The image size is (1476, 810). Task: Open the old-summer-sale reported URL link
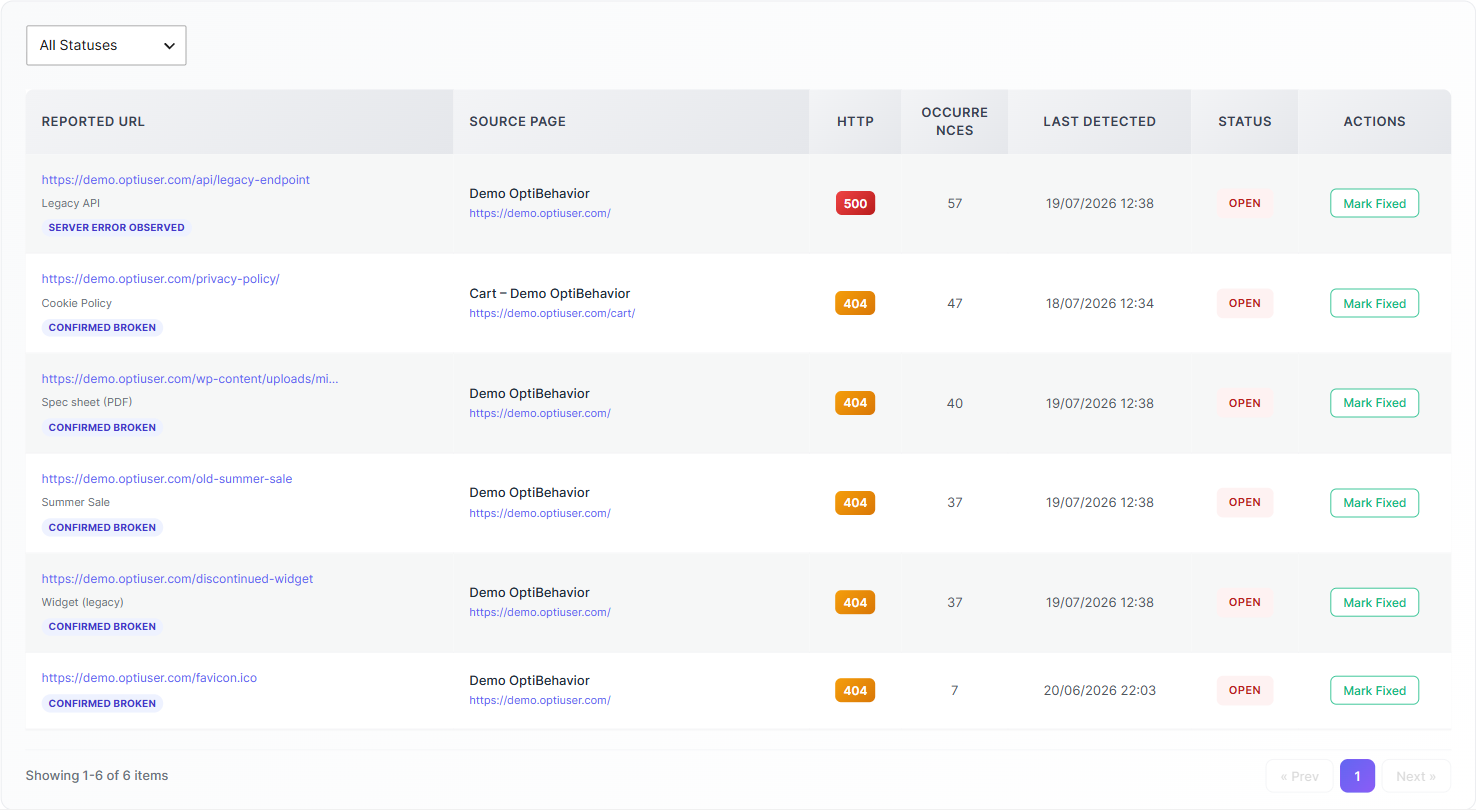tap(167, 479)
